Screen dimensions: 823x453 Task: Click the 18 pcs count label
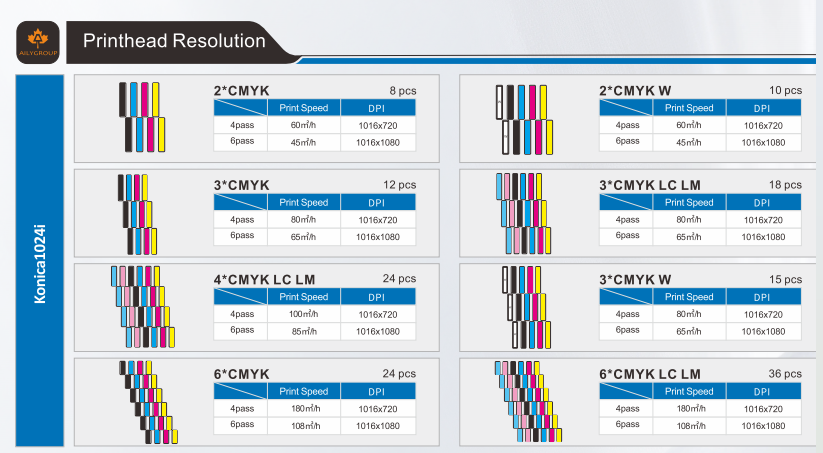click(785, 185)
